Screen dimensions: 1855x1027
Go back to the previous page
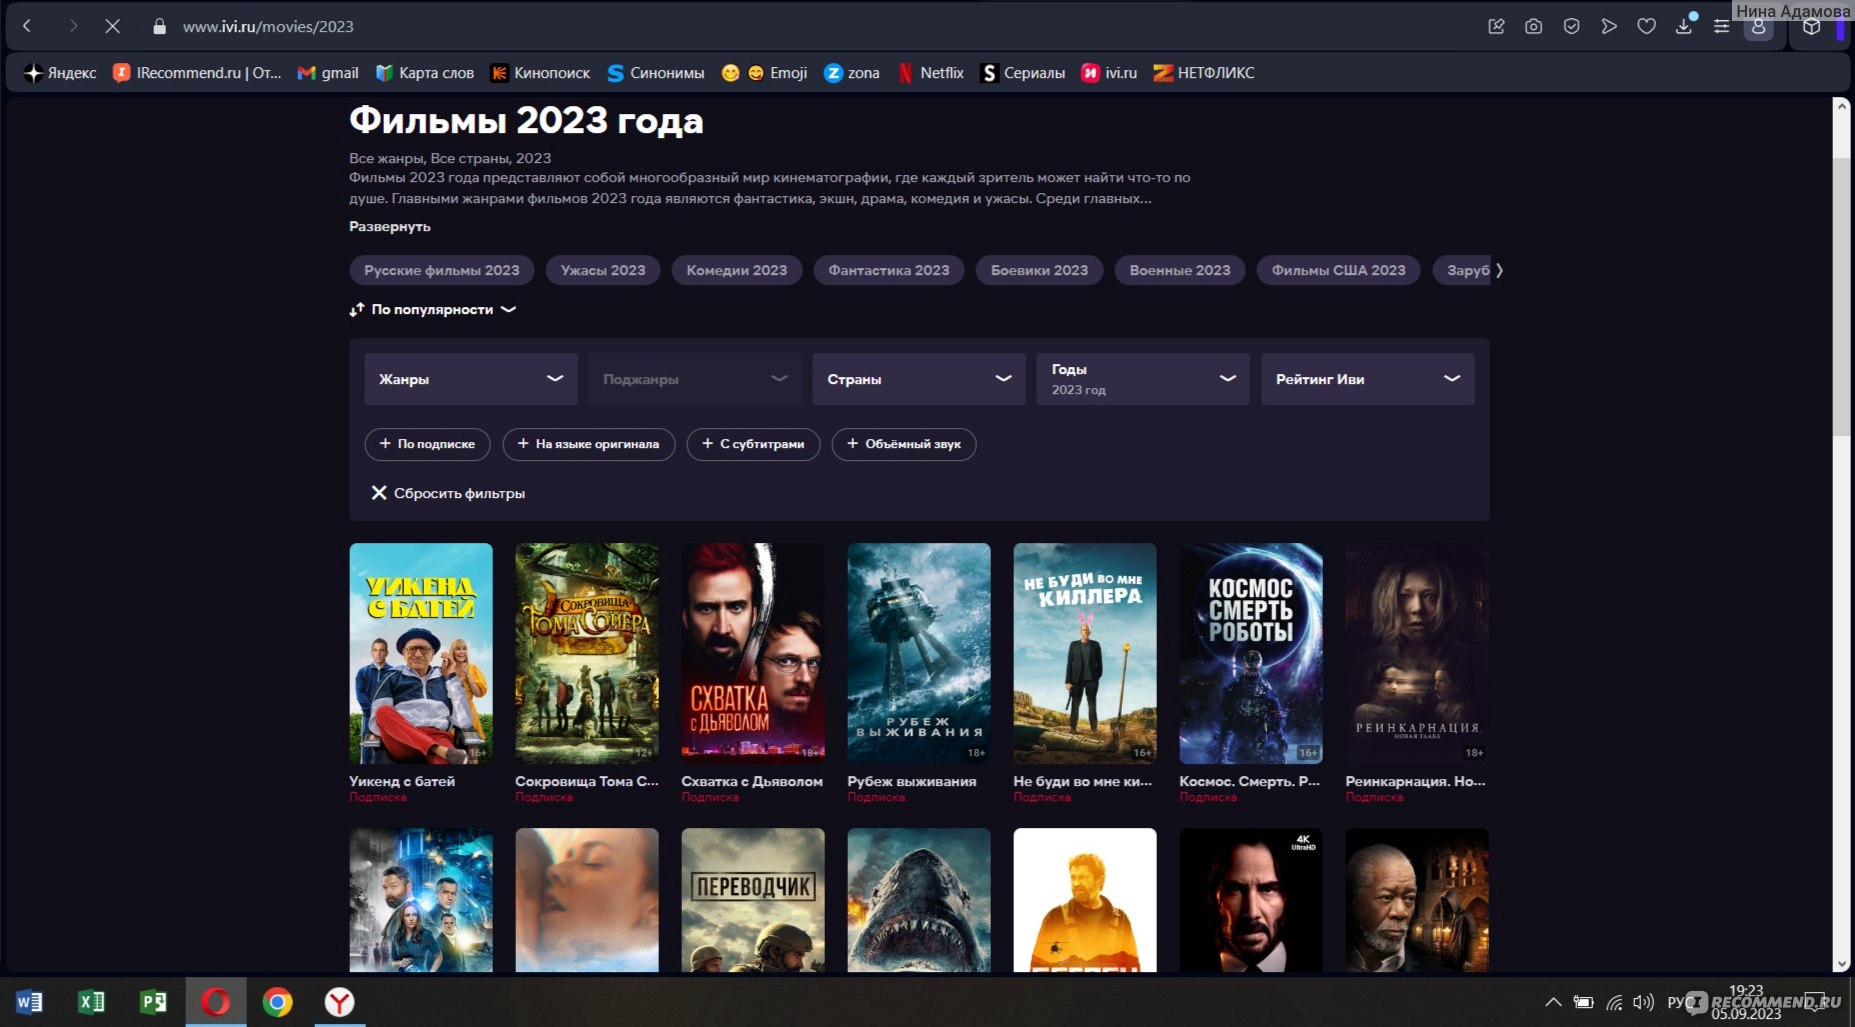[28, 26]
